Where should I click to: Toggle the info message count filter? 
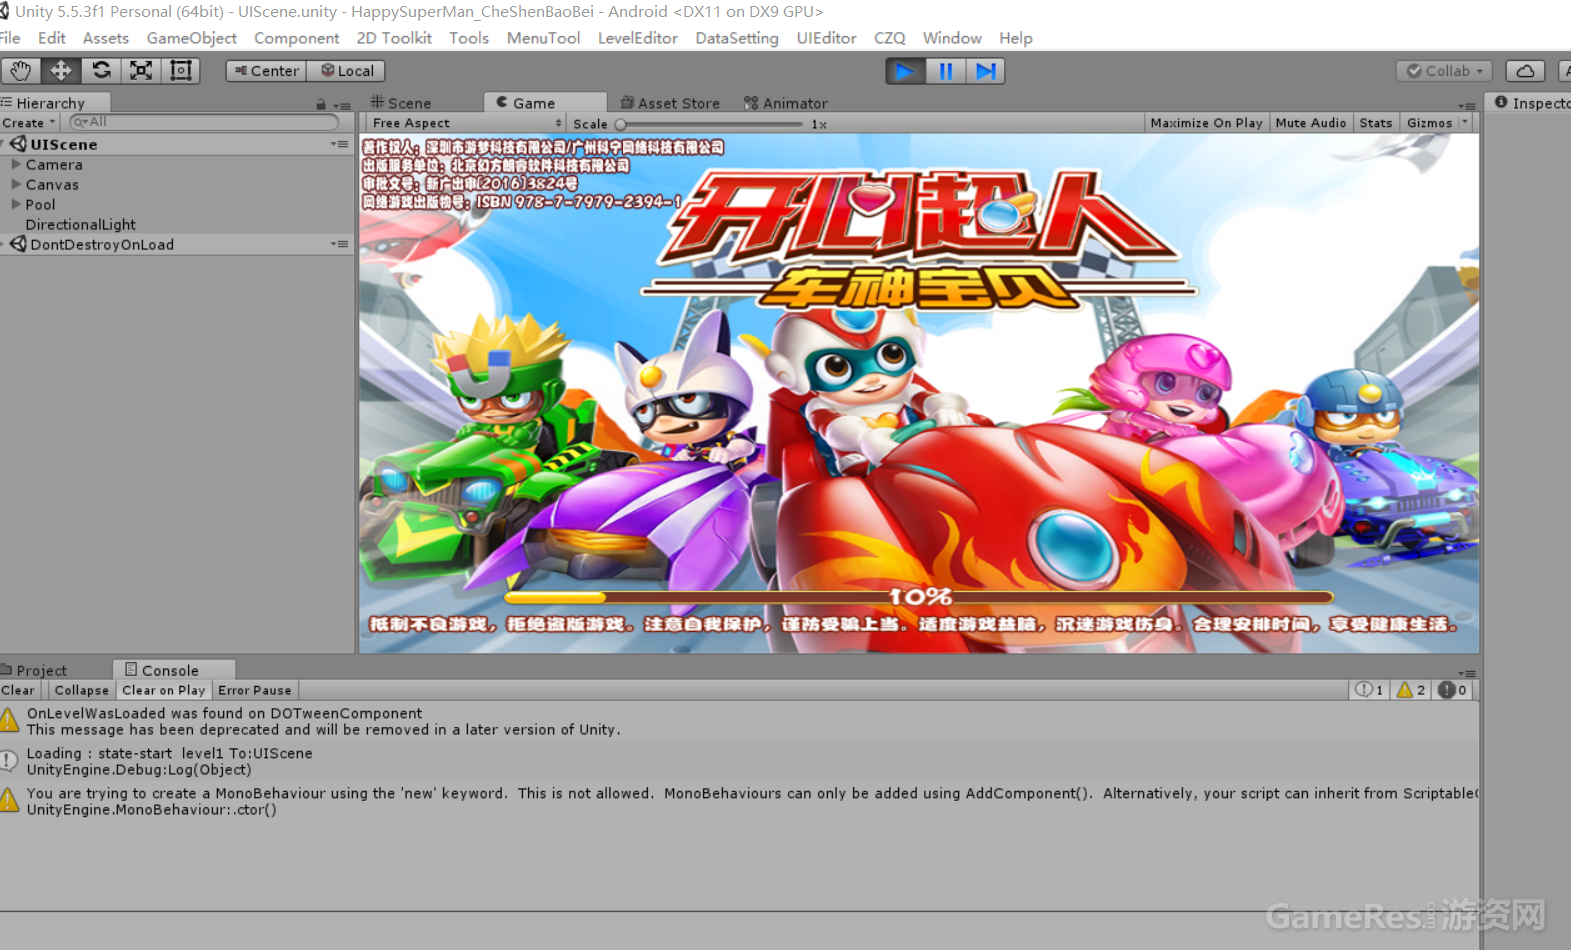tap(1369, 690)
